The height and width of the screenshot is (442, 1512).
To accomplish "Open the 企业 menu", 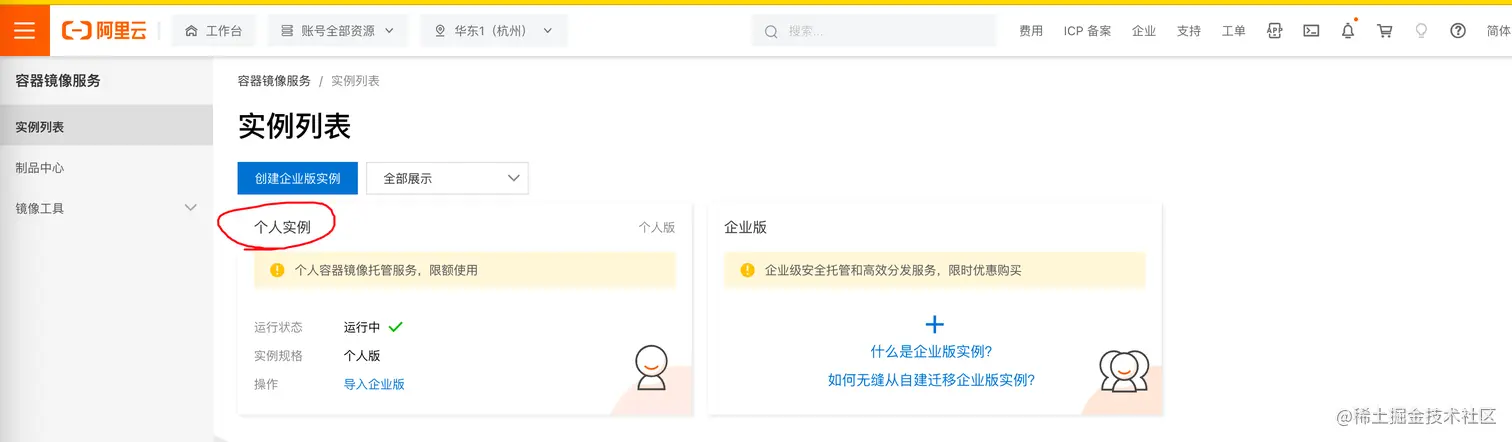I will (1144, 31).
